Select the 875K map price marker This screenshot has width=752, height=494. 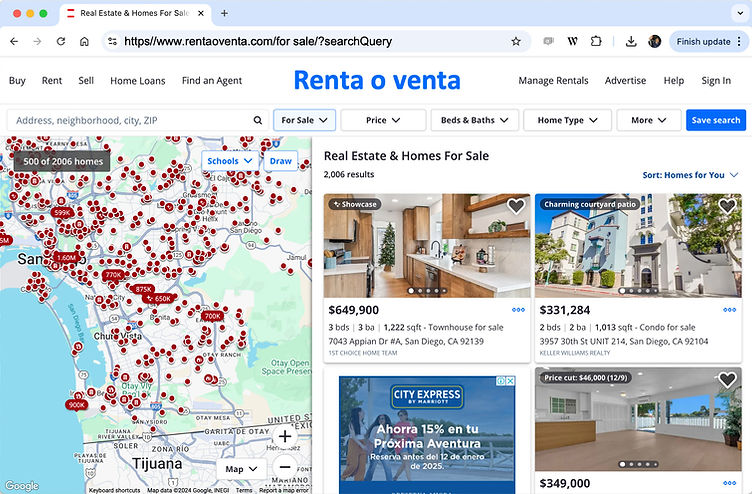pos(143,289)
